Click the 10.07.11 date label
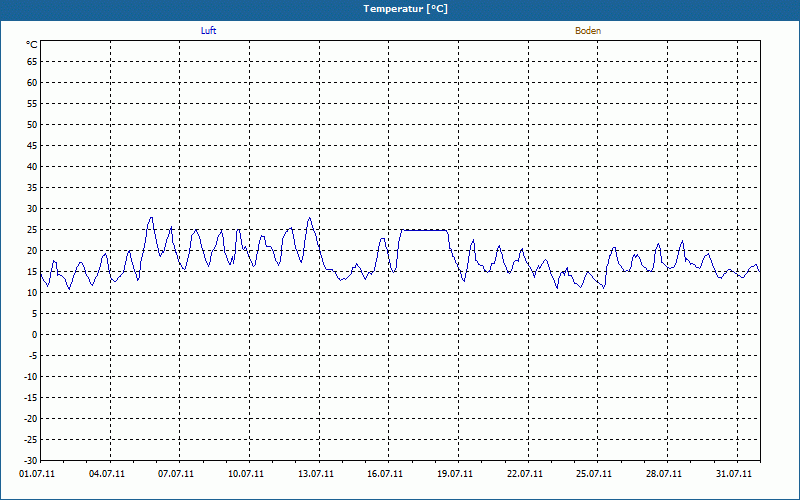 pyautogui.click(x=246, y=474)
